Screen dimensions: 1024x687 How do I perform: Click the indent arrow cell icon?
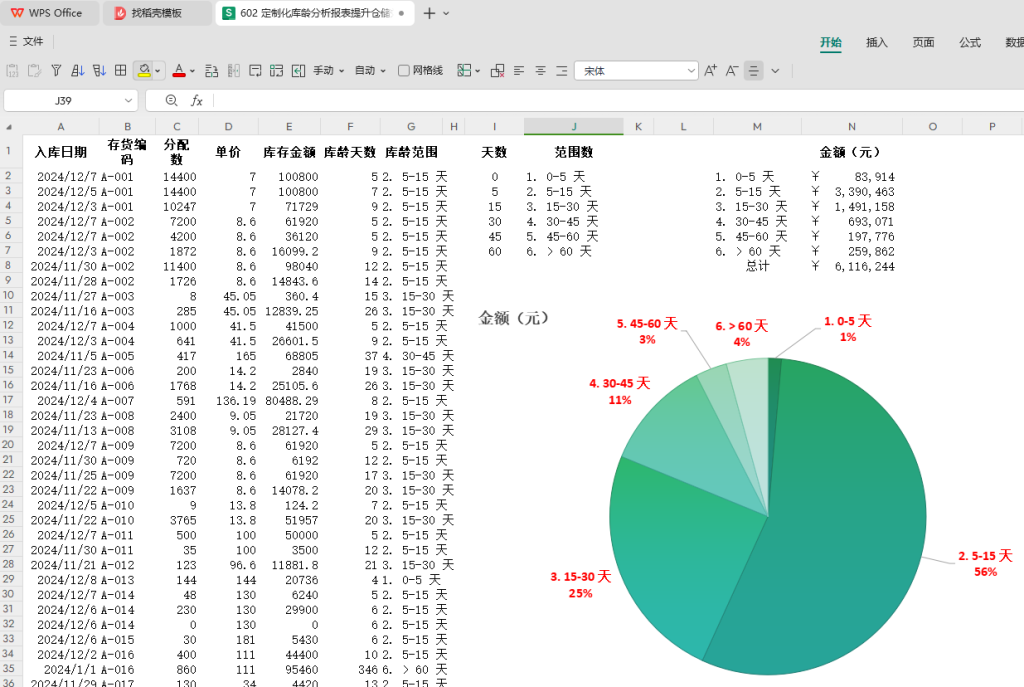[x=298, y=71]
